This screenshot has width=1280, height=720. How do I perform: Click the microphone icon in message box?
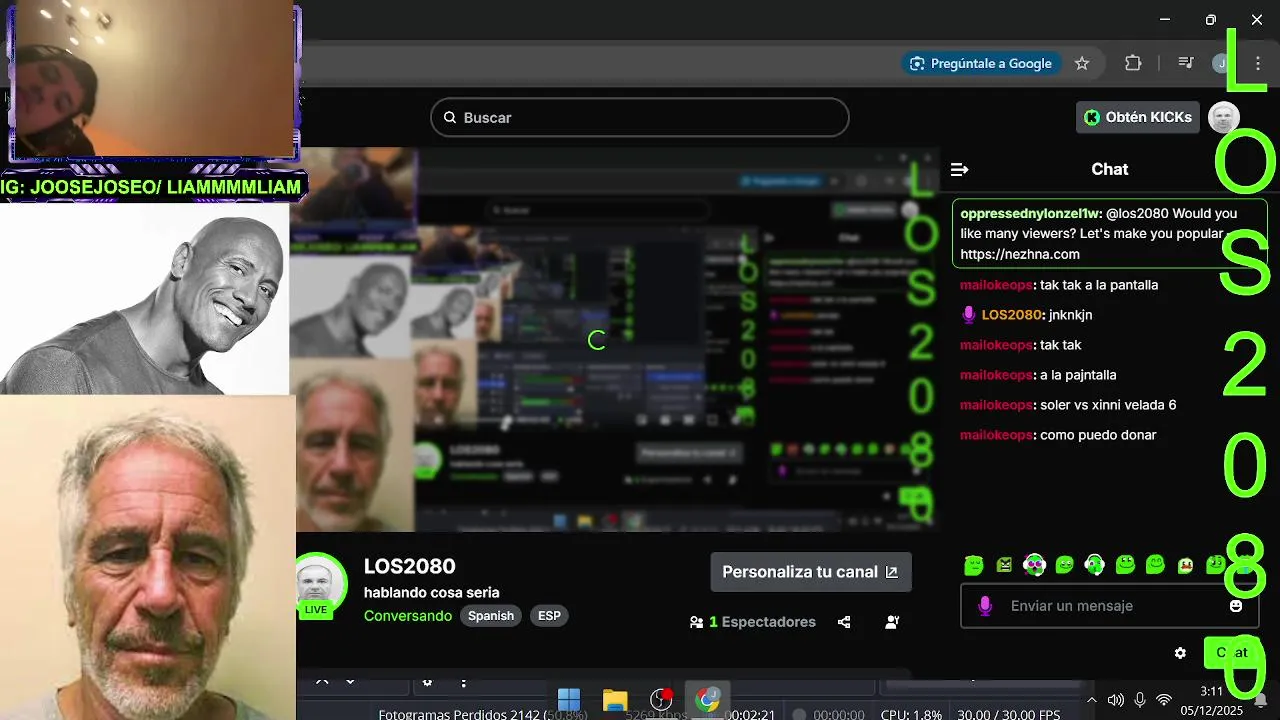point(985,606)
